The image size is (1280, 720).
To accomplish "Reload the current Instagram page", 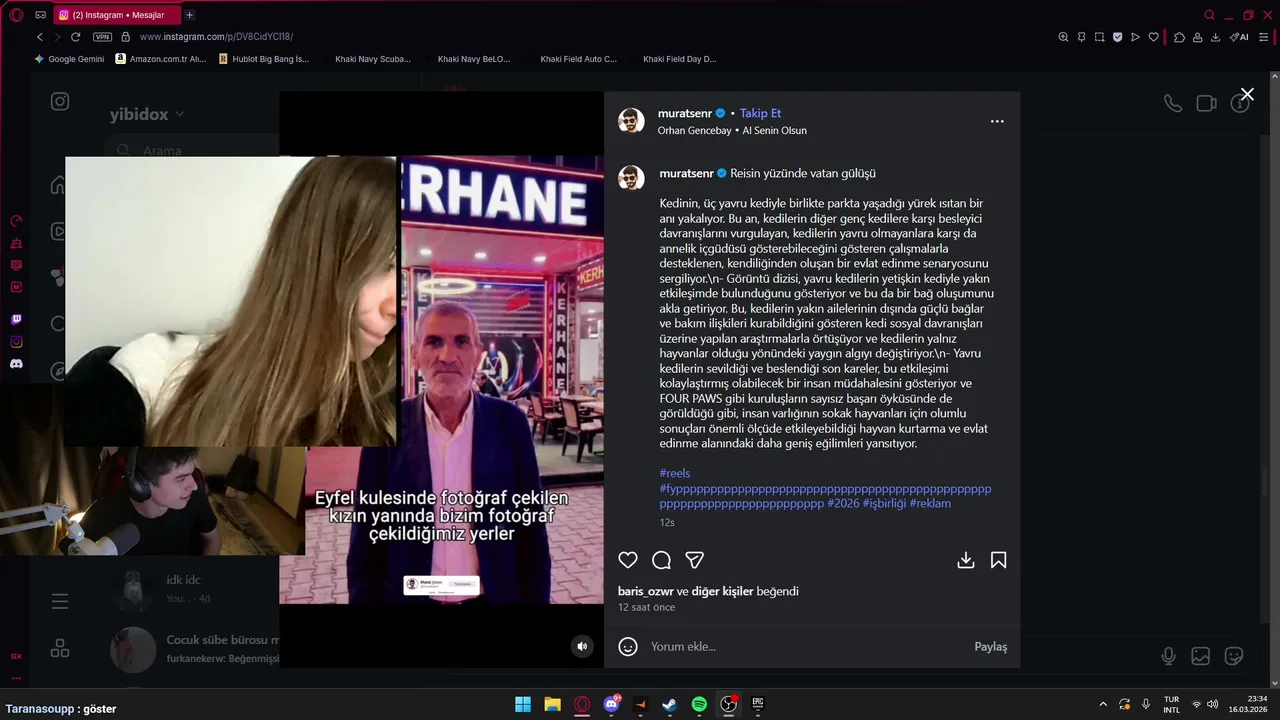I will tap(75, 37).
